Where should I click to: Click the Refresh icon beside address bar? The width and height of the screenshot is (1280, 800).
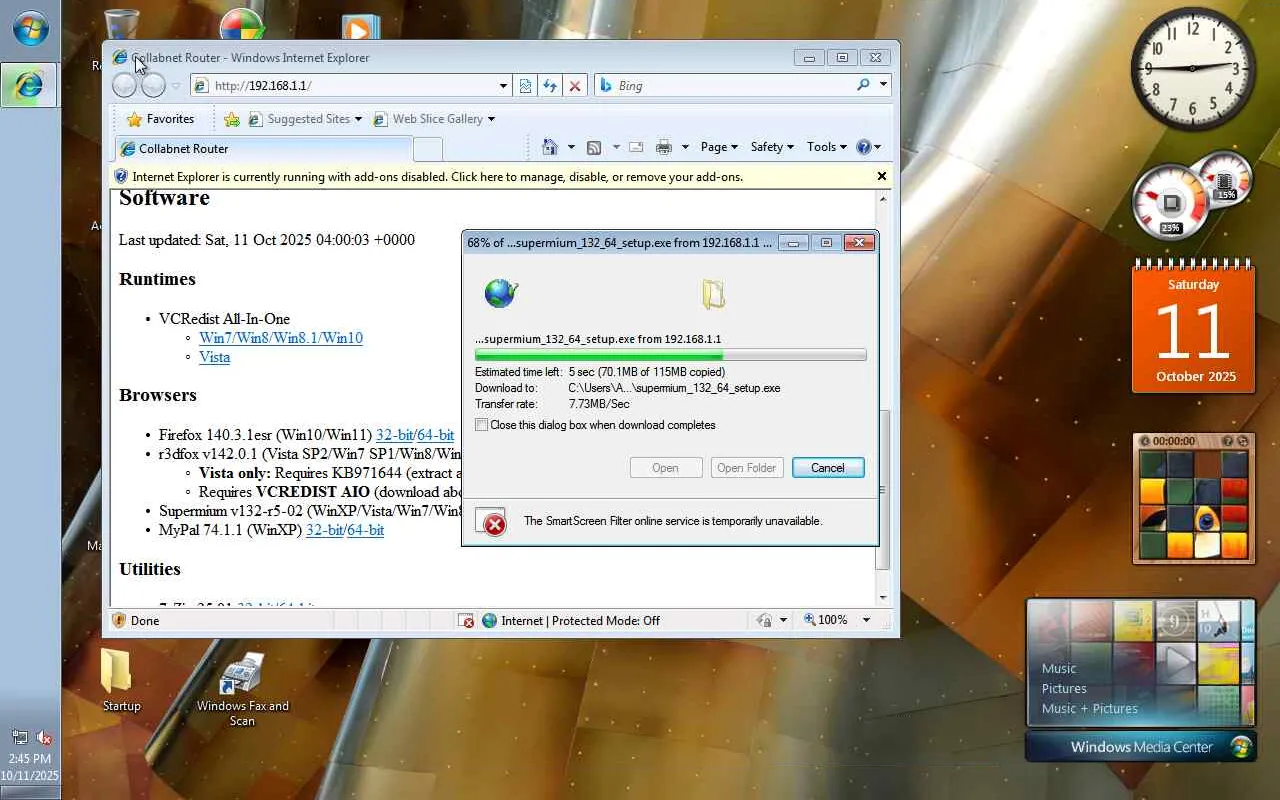[x=550, y=86]
